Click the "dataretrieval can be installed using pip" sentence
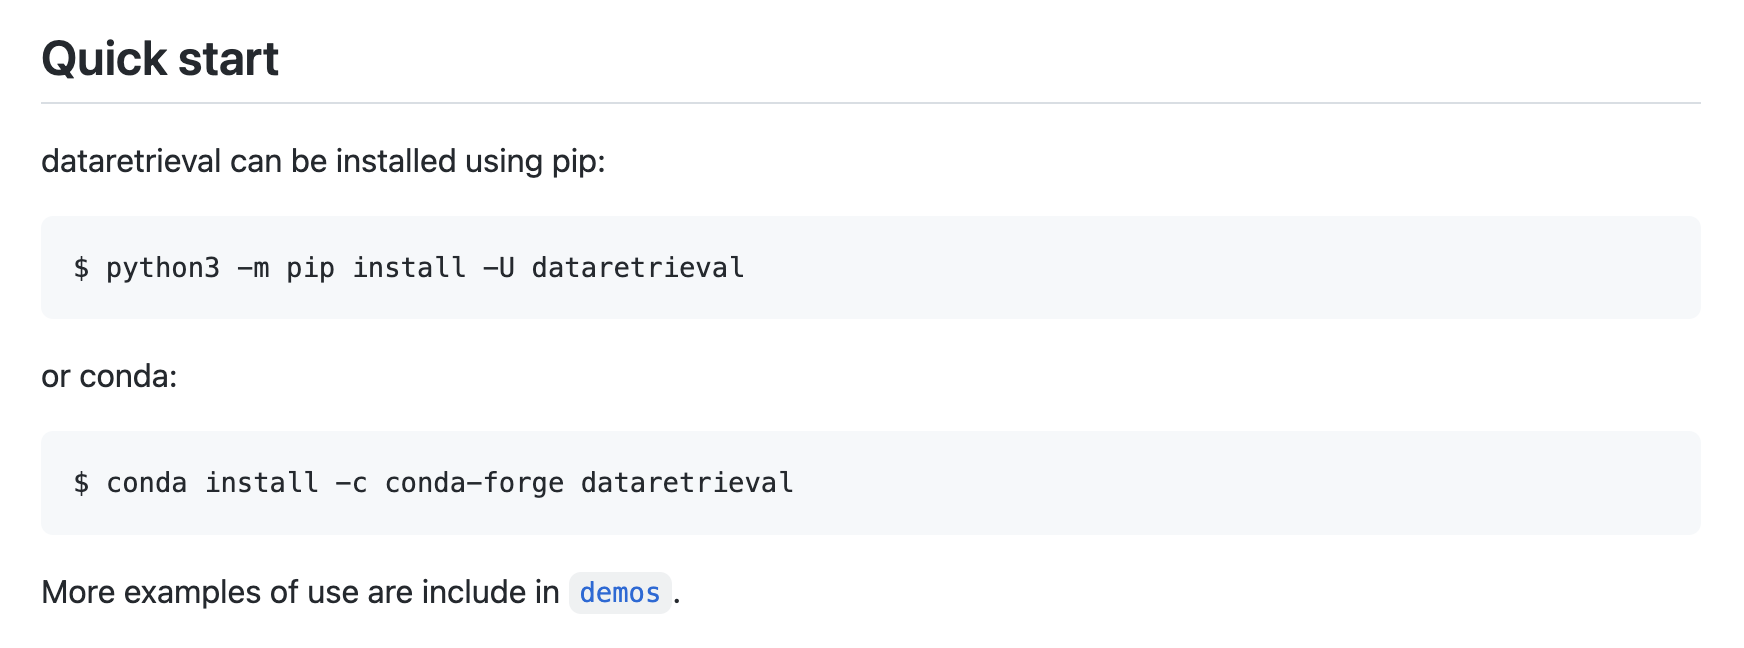 323,161
